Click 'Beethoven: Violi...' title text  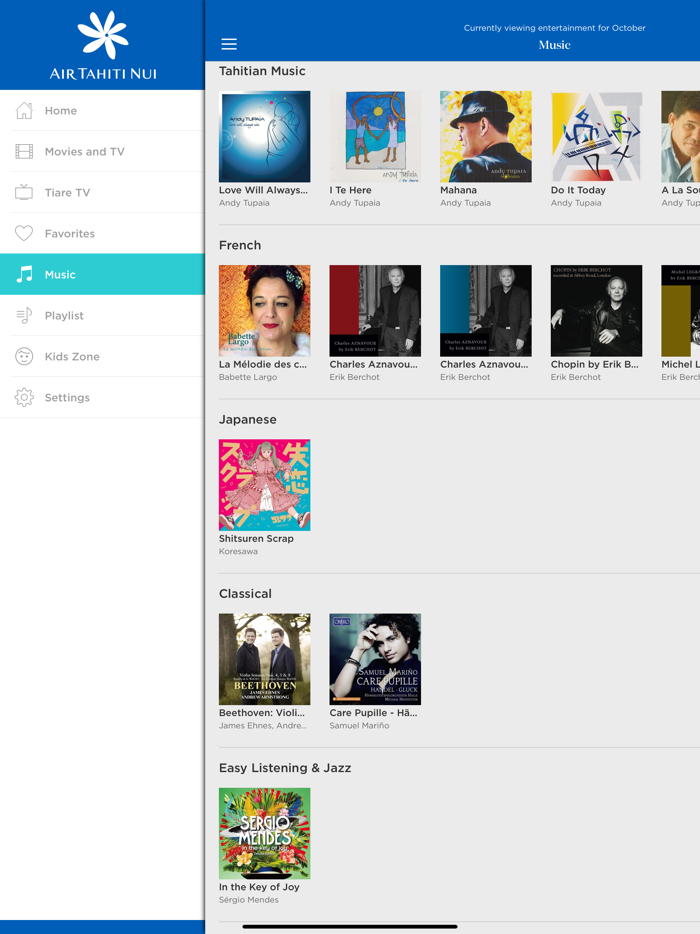(262, 713)
